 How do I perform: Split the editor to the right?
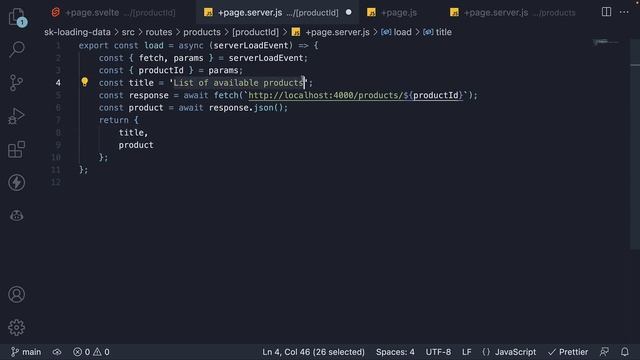[x=607, y=12]
